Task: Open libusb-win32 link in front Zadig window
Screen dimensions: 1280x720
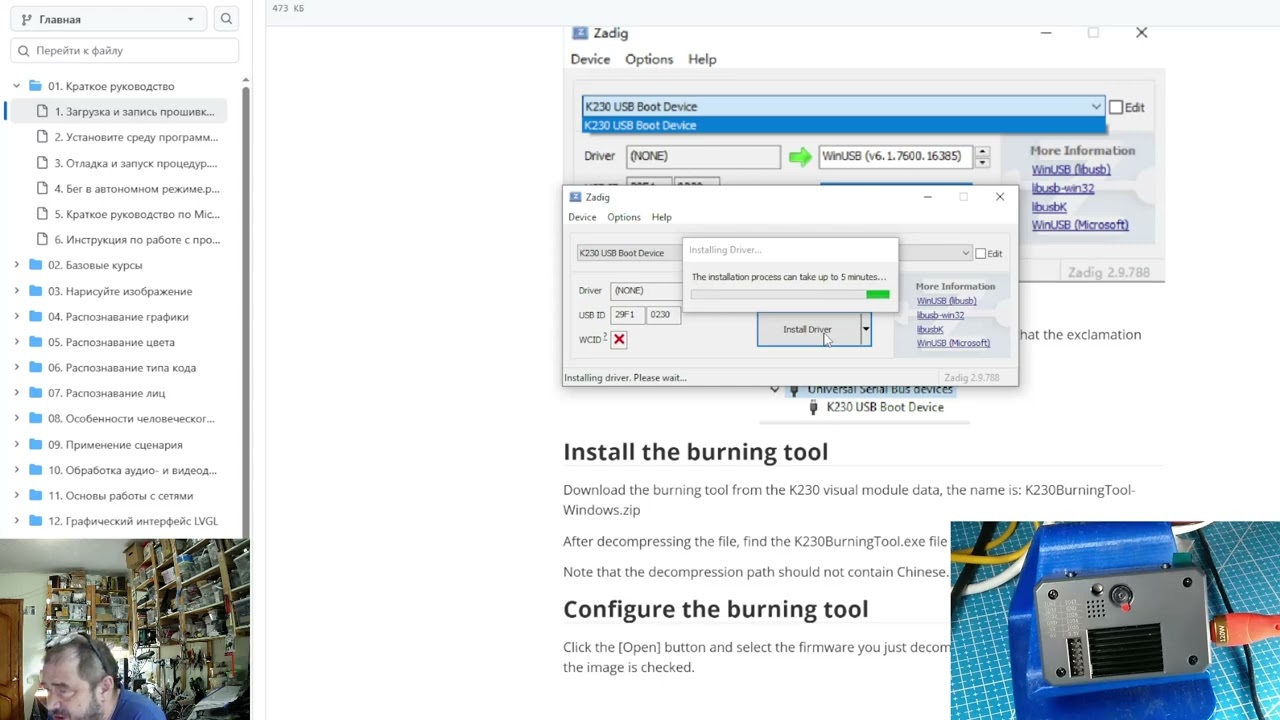Action: click(x=940, y=315)
